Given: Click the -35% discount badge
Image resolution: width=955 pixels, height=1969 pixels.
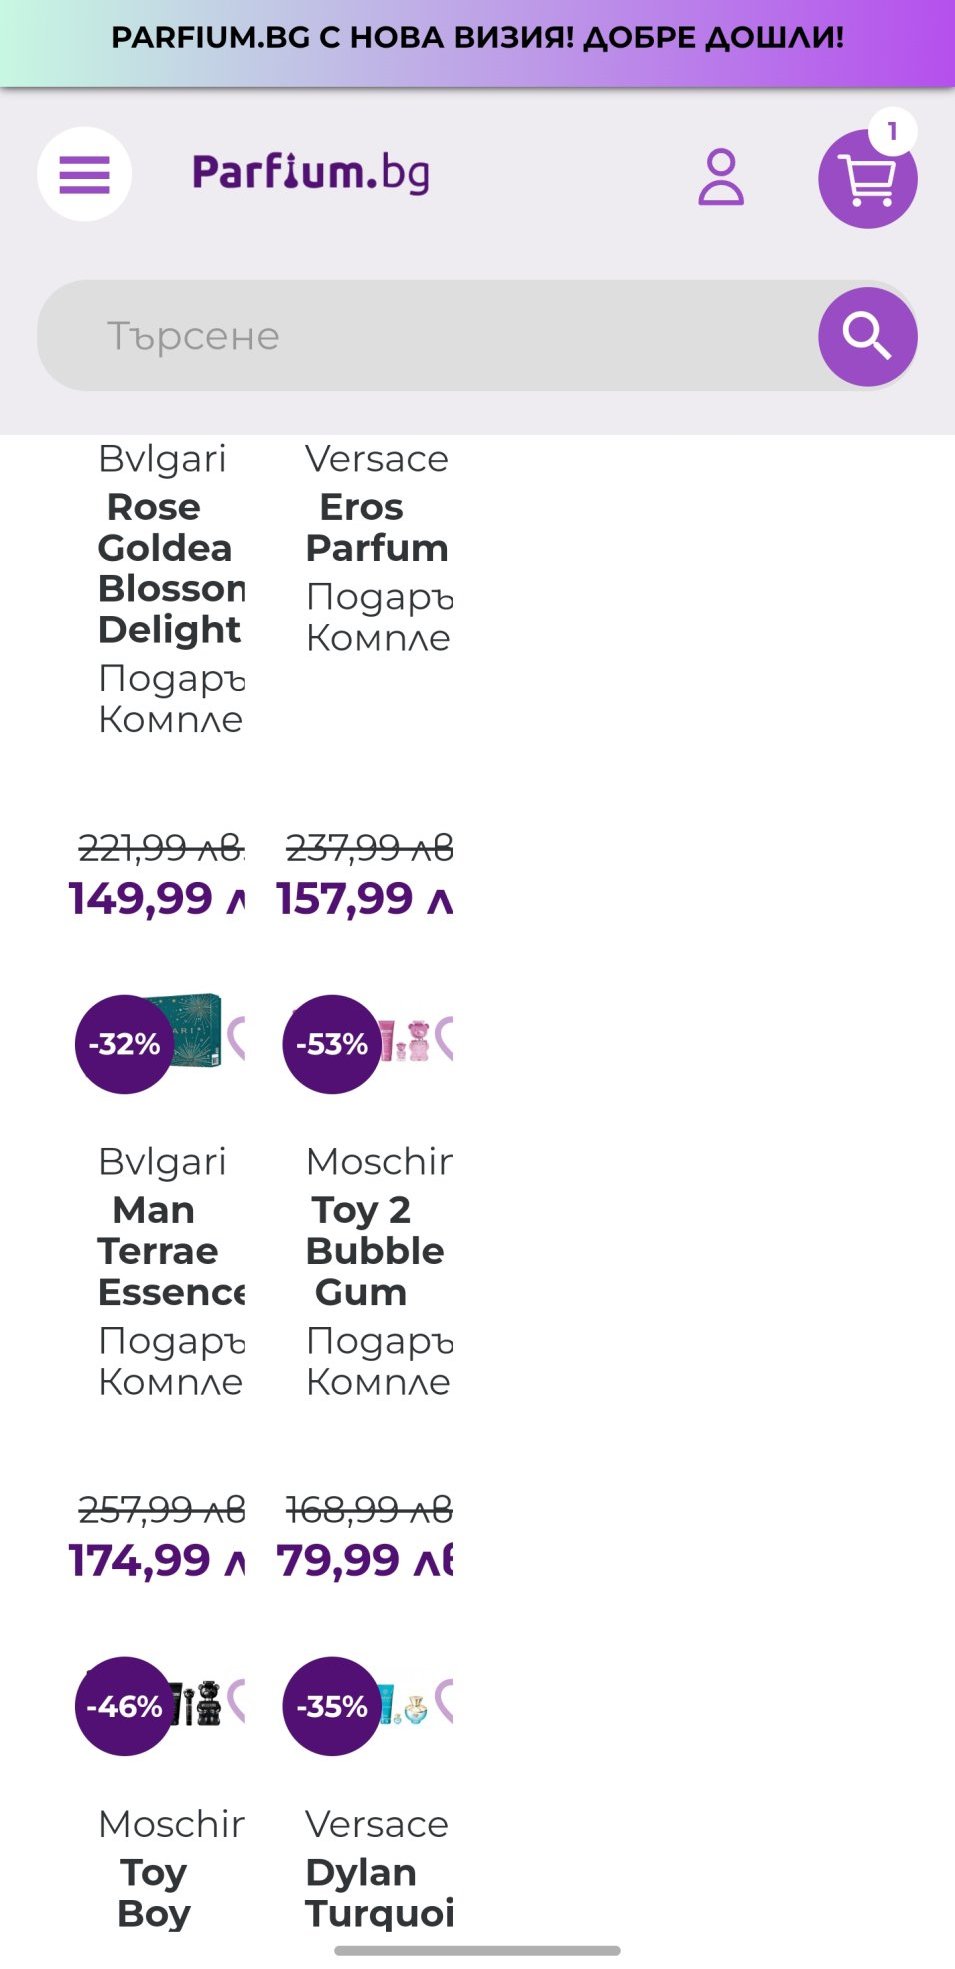Looking at the screenshot, I should click(x=332, y=1706).
